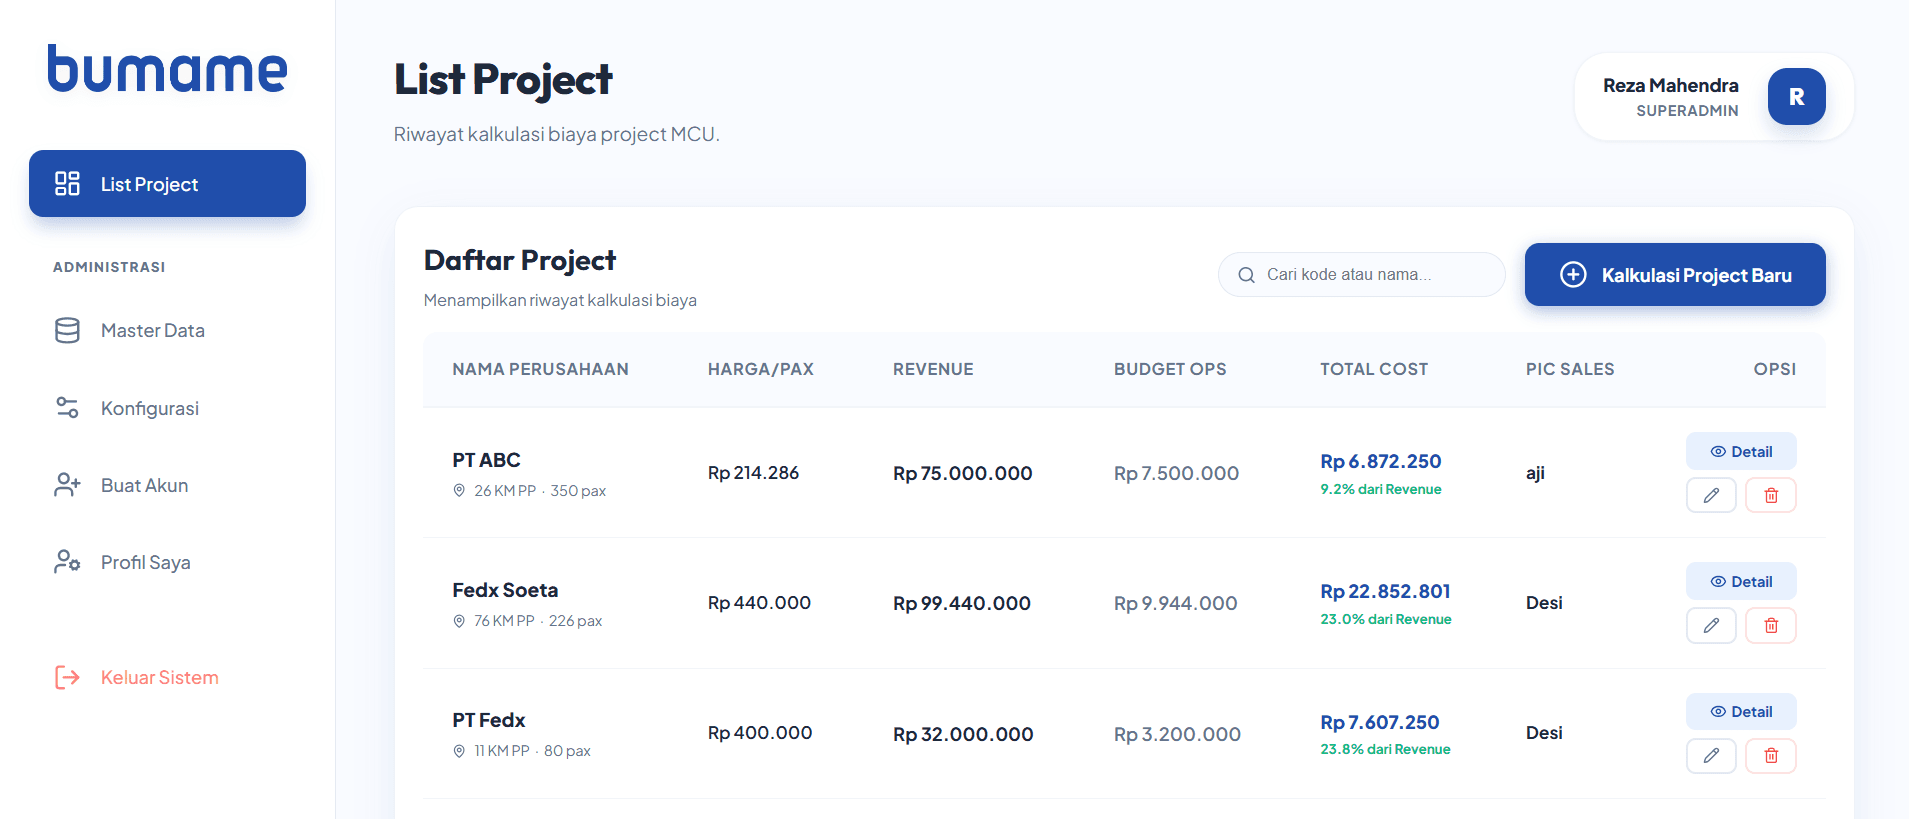This screenshot has width=1909, height=819.
Task: Click the search magnifier icon
Action: 1246,275
